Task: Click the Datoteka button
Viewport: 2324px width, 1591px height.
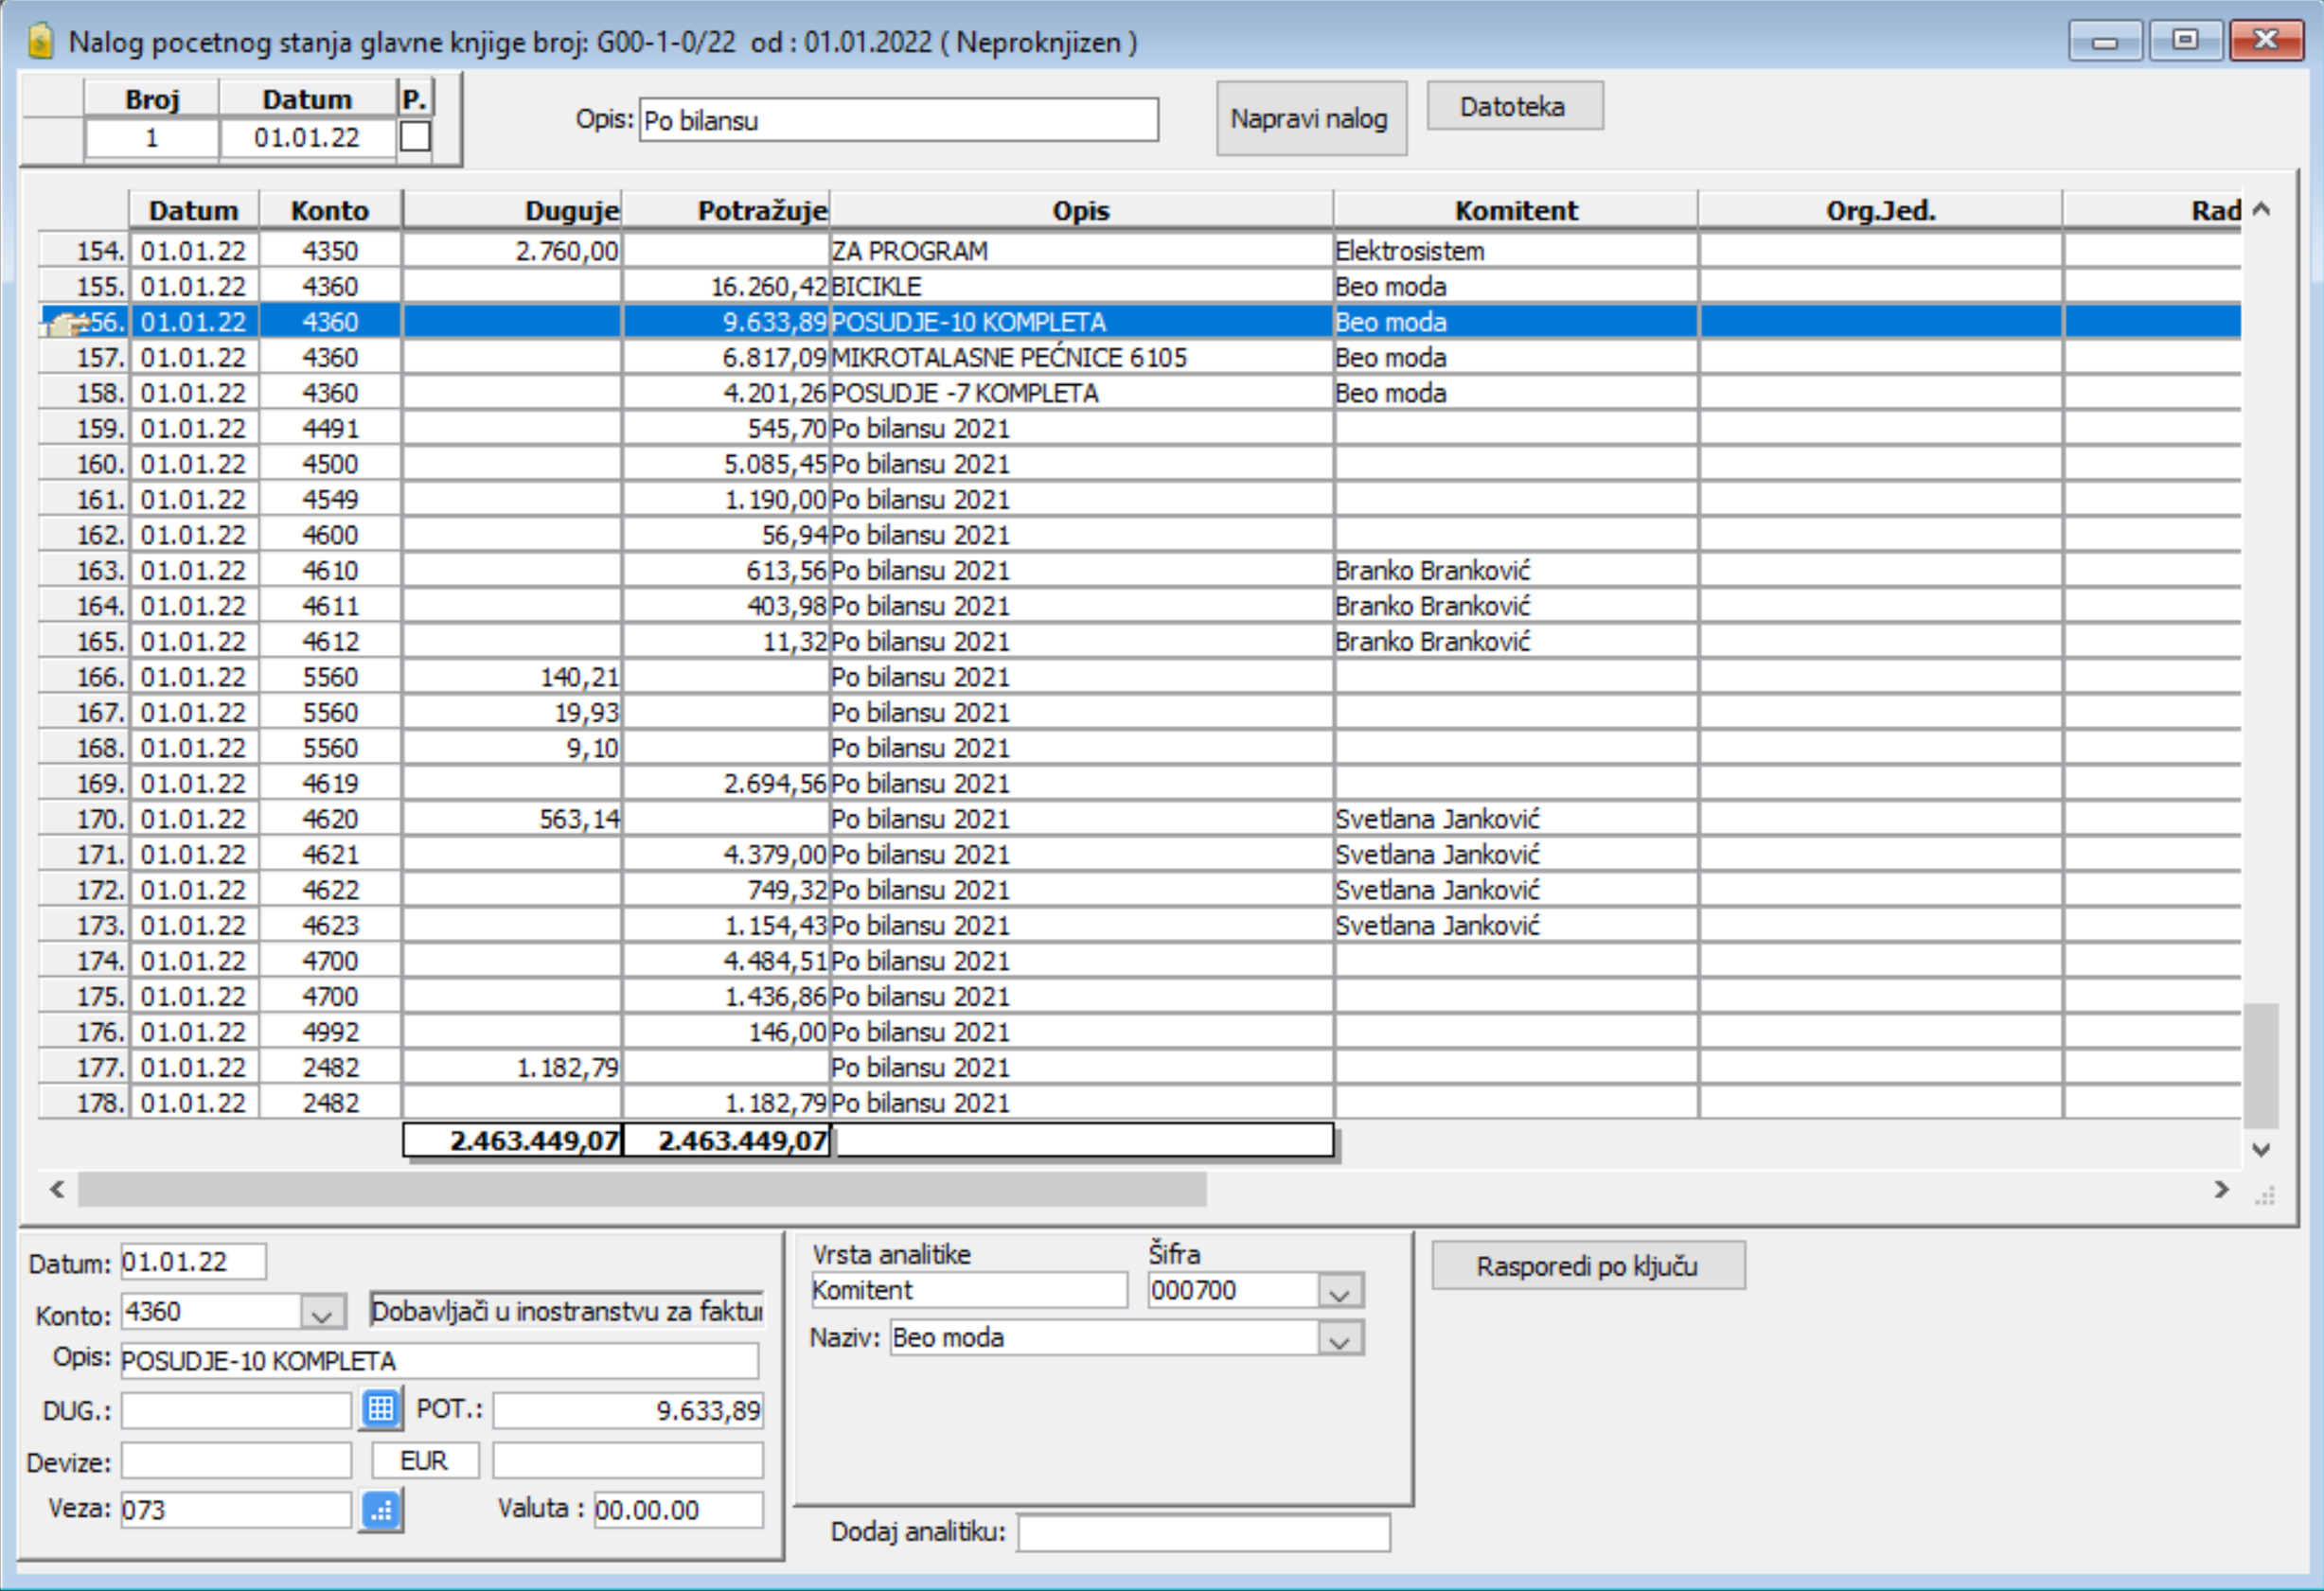Action: pos(1513,107)
